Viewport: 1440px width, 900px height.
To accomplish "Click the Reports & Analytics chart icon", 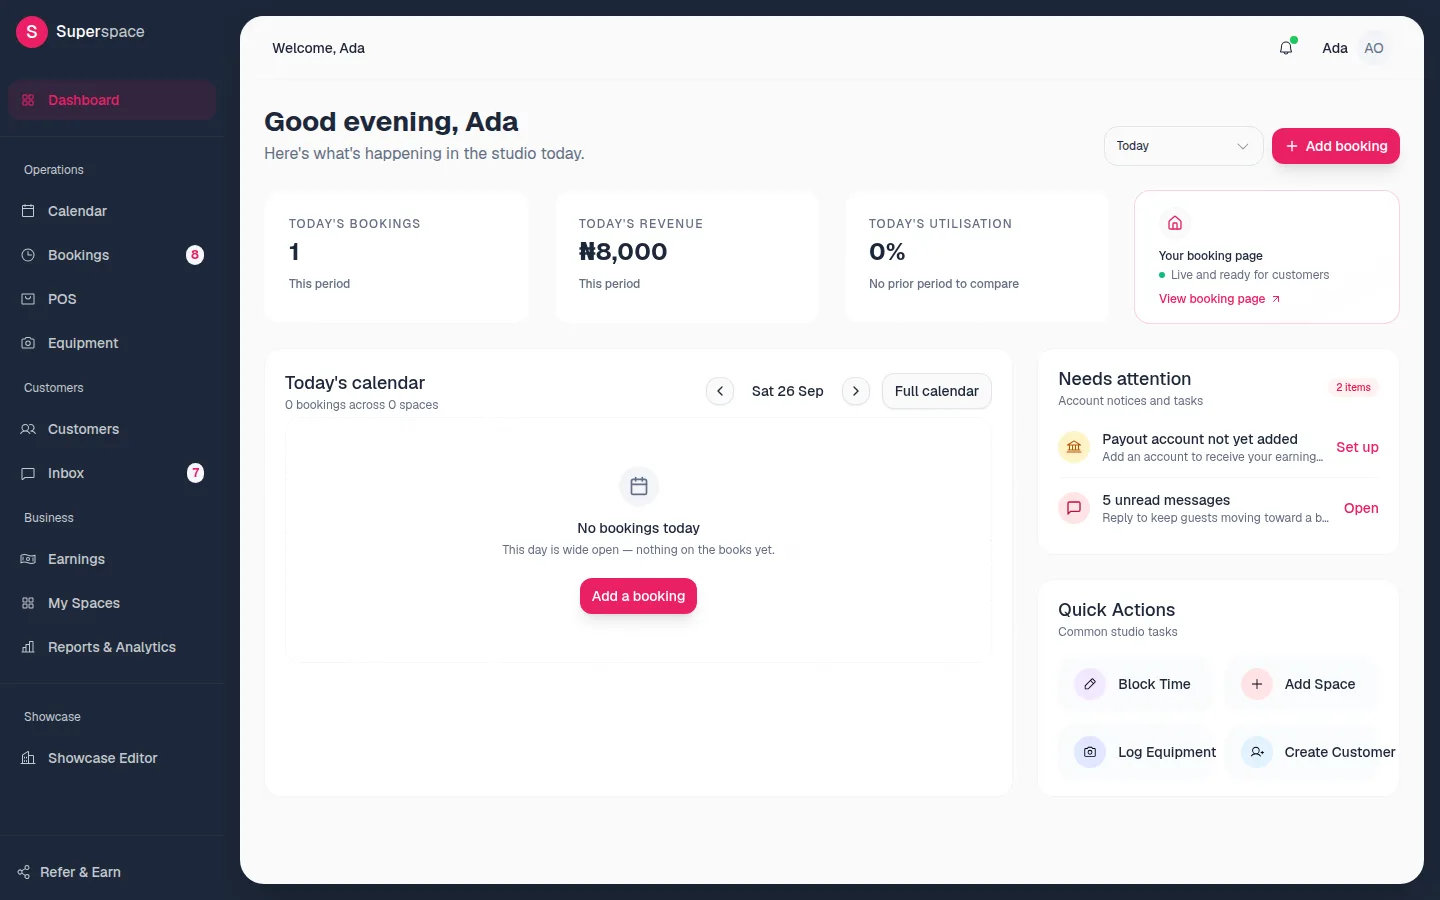I will click(x=28, y=647).
